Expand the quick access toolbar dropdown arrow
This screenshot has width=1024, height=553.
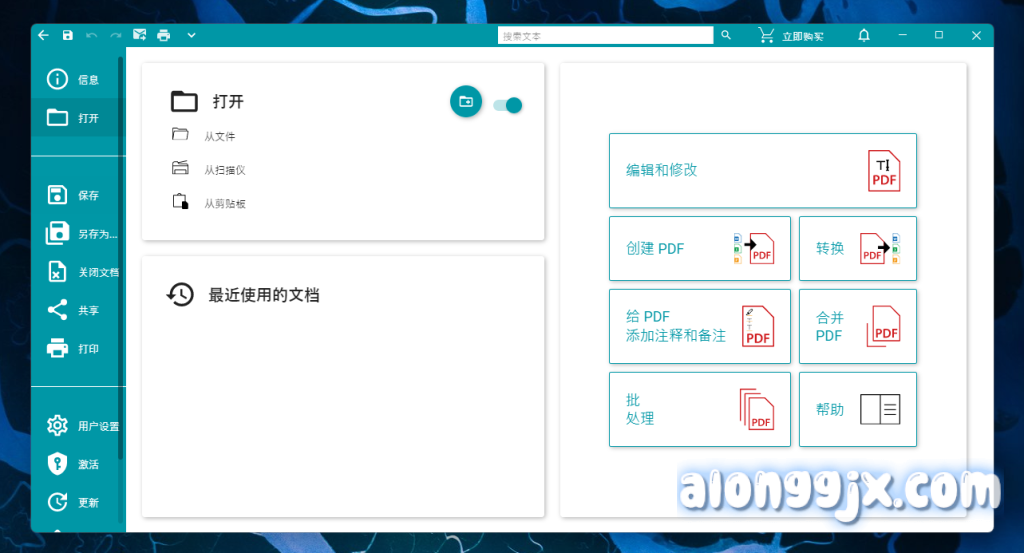click(x=191, y=35)
